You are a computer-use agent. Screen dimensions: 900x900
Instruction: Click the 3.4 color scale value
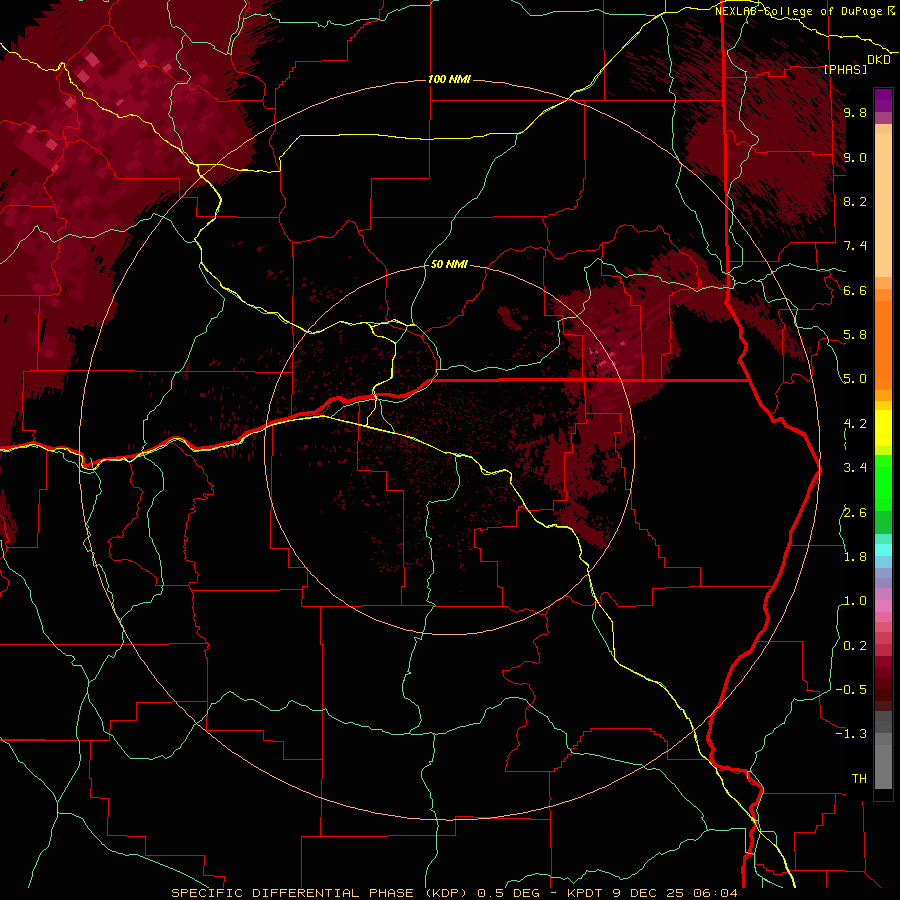click(855, 467)
